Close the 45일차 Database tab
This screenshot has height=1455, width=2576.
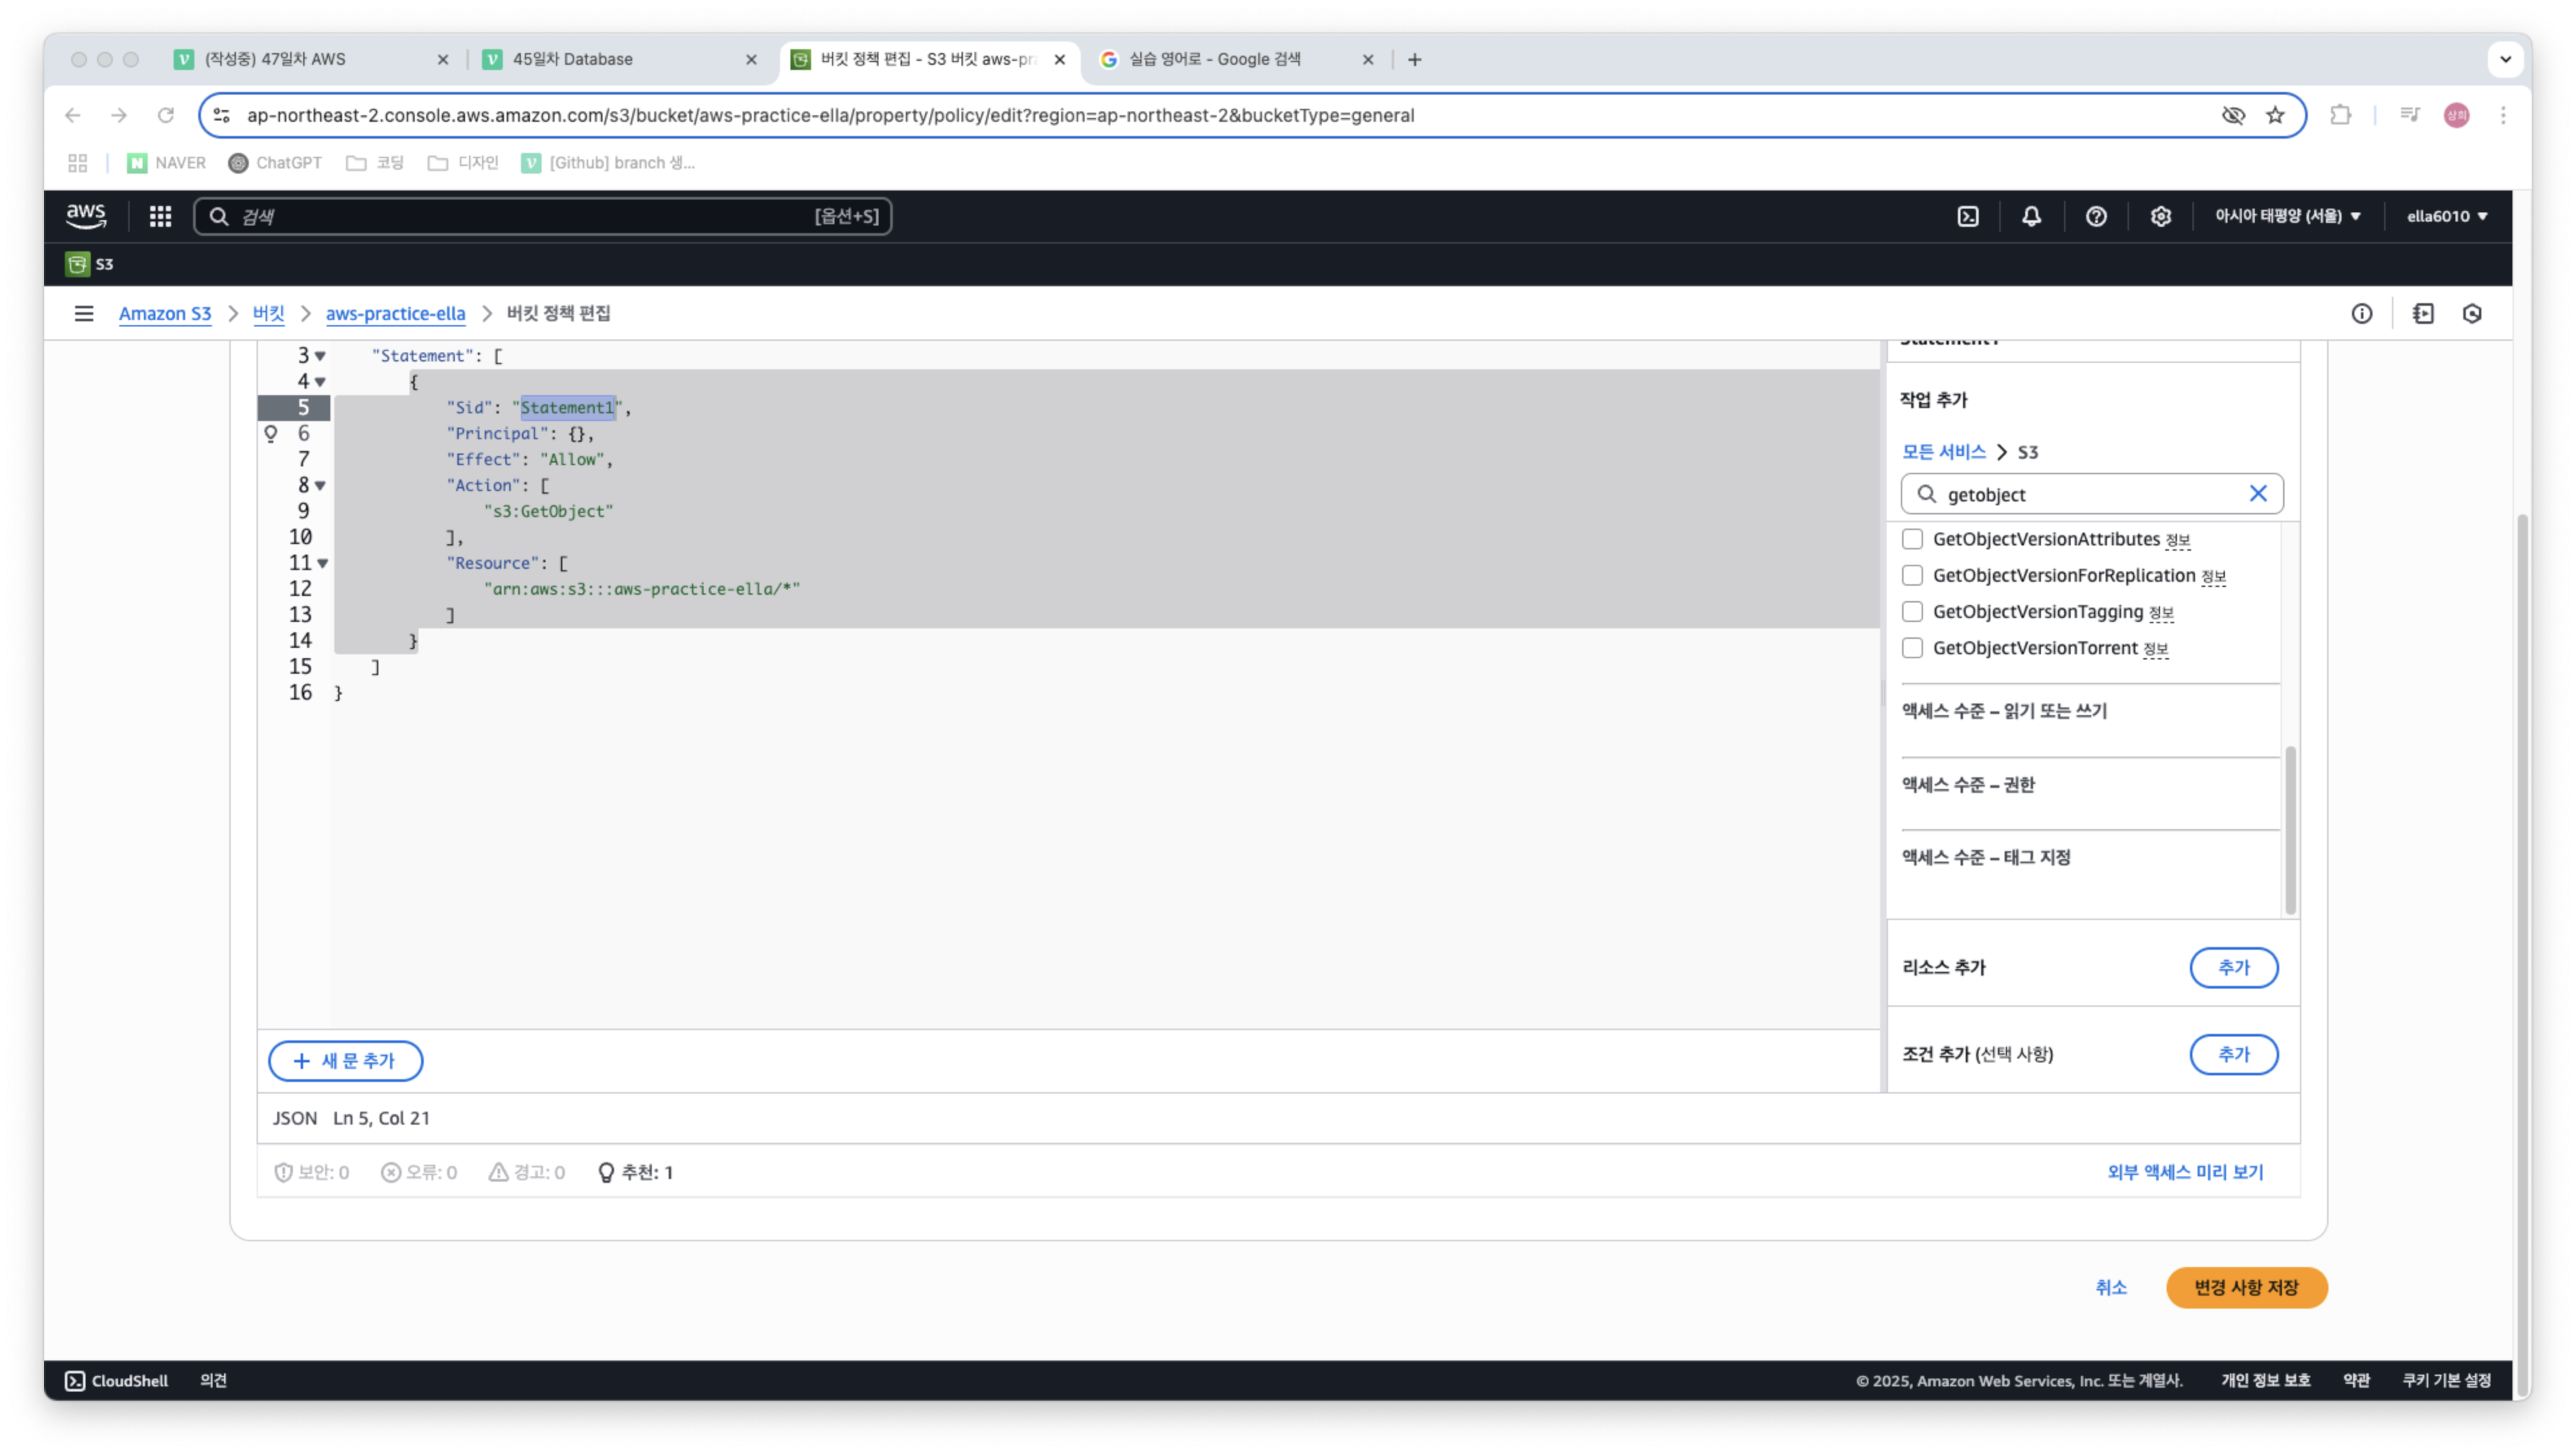point(751,59)
